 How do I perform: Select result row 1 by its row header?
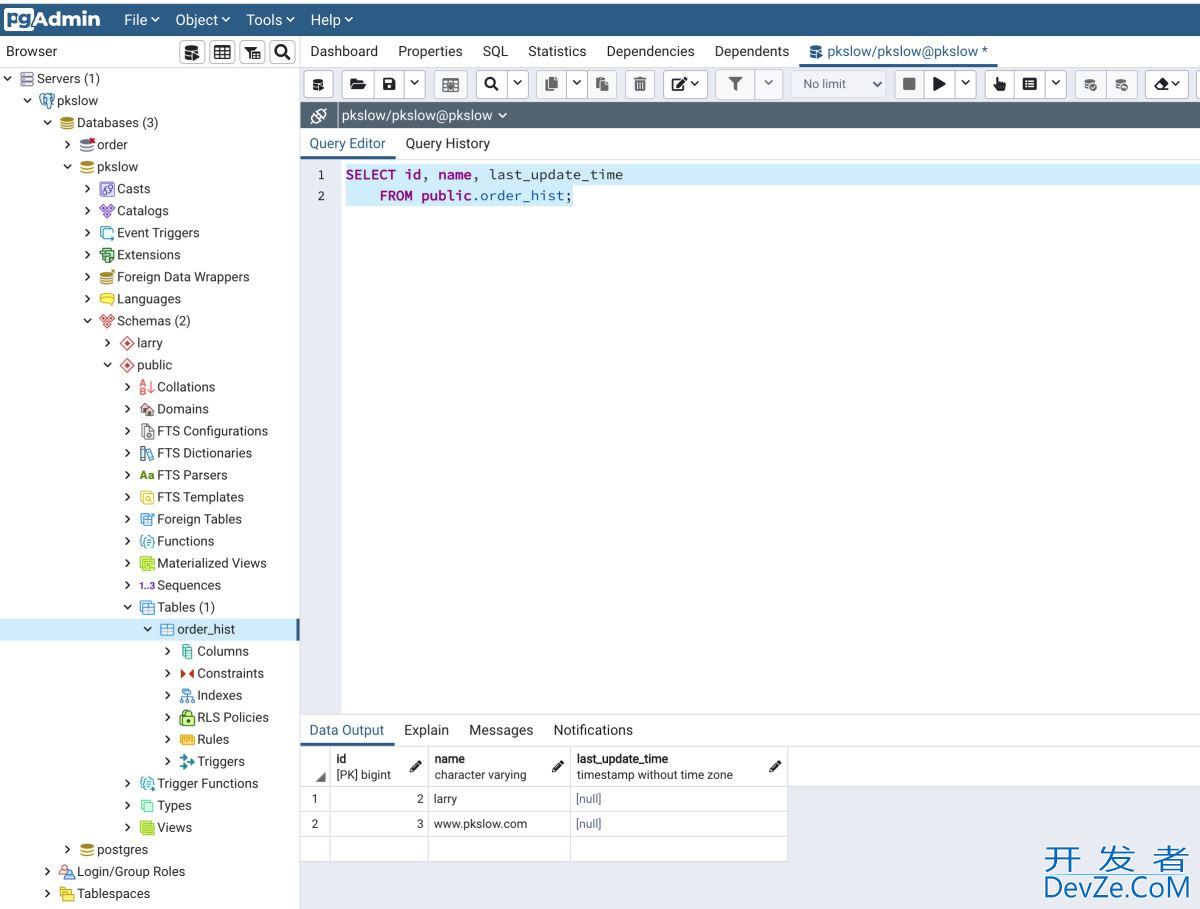click(315, 799)
